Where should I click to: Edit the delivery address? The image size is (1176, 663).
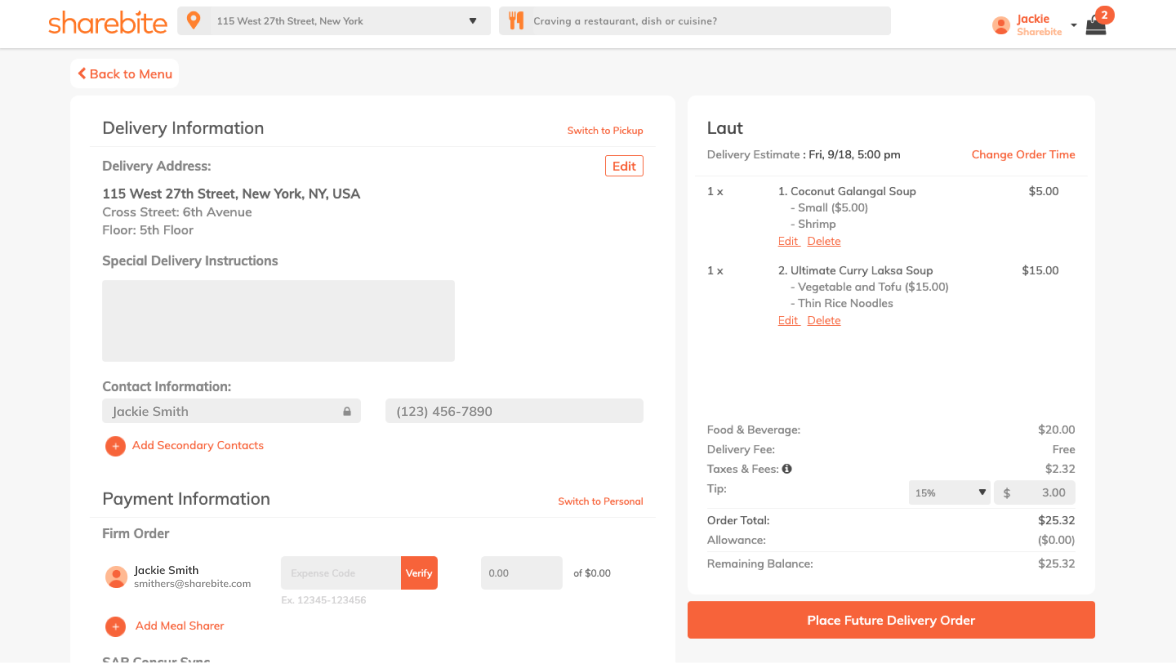pyautogui.click(x=624, y=166)
